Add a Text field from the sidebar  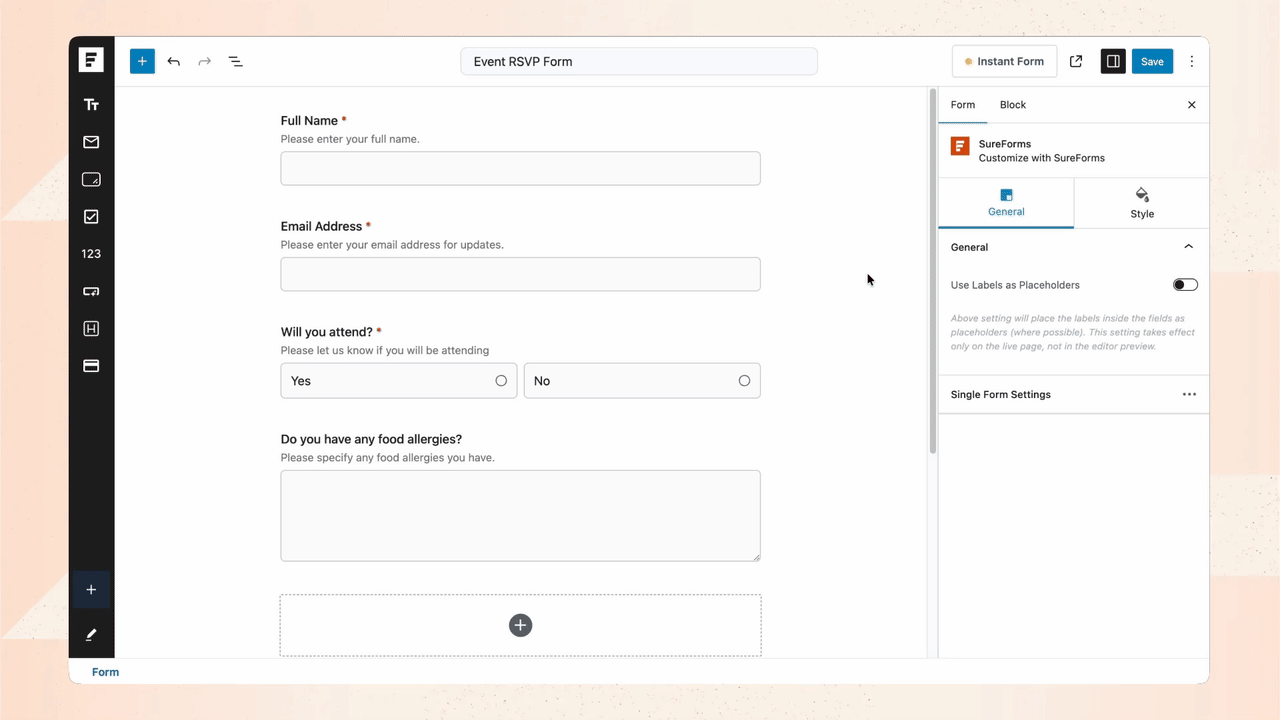[91, 105]
